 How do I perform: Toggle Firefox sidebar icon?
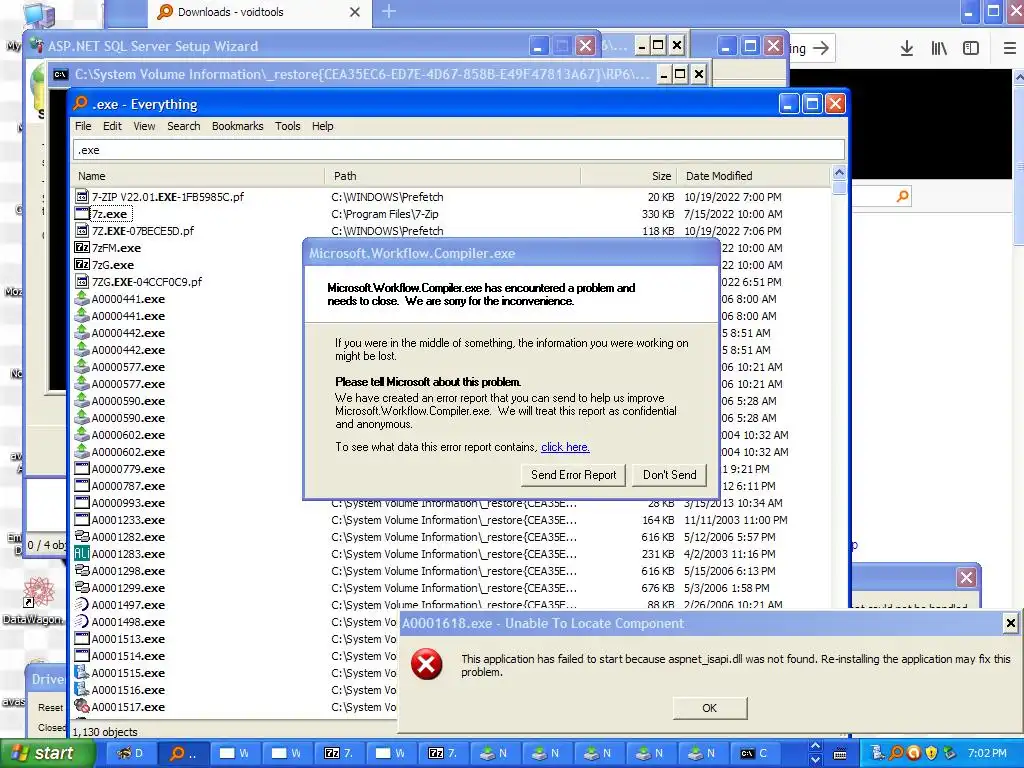click(x=971, y=48)
